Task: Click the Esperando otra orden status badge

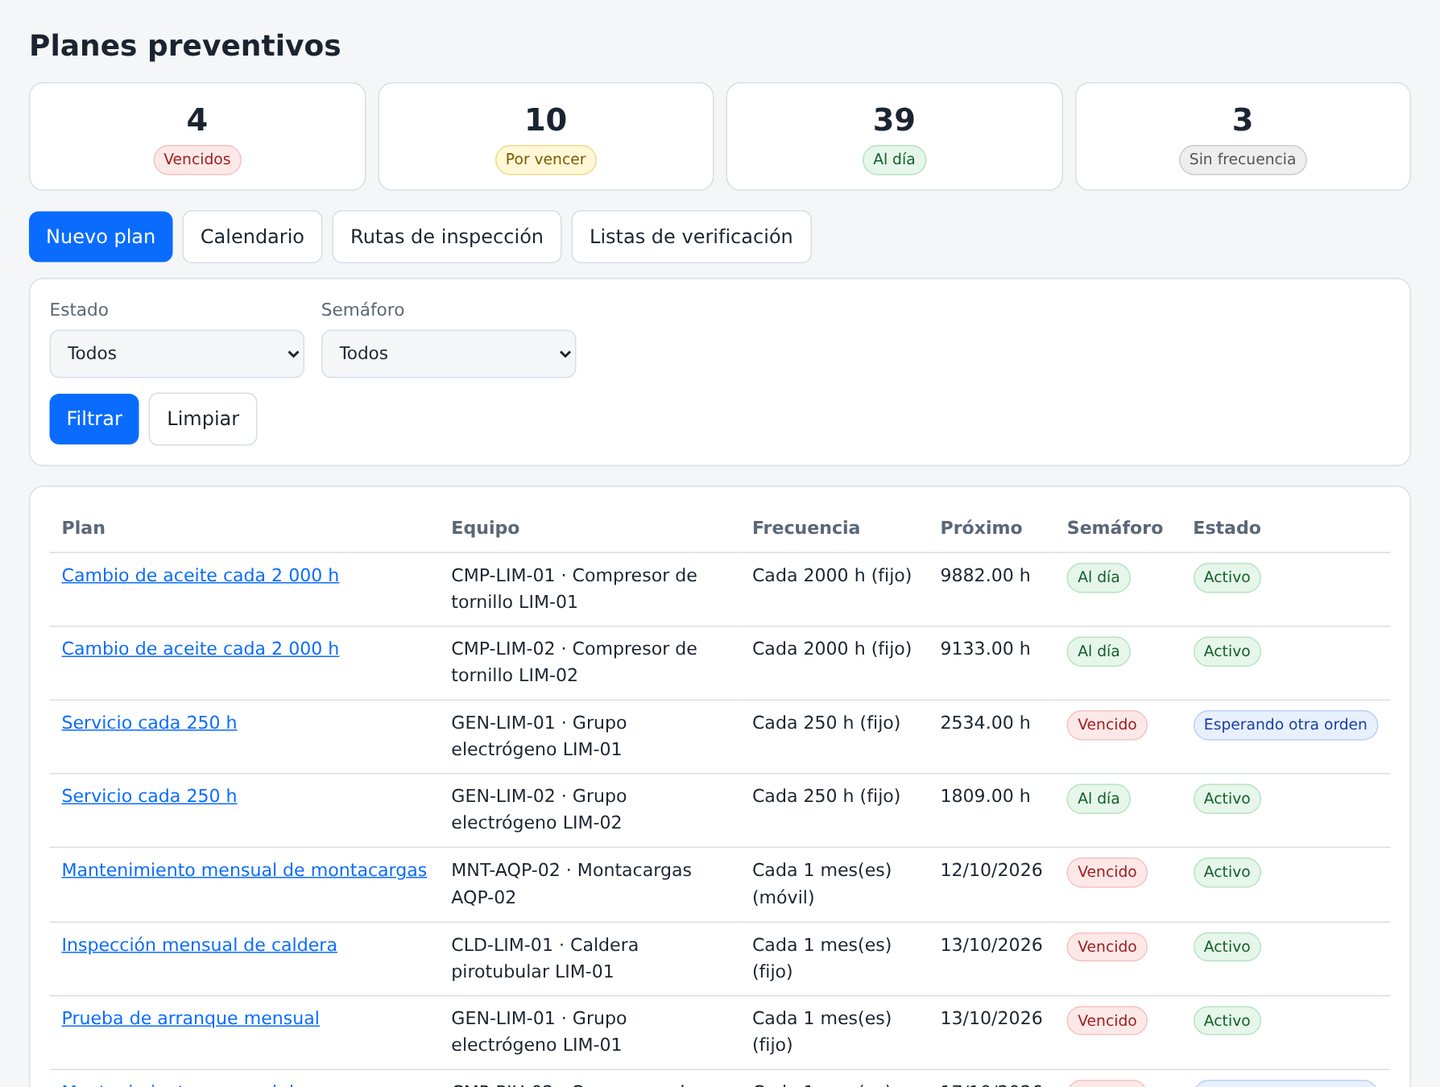Action: [1285, 725]
